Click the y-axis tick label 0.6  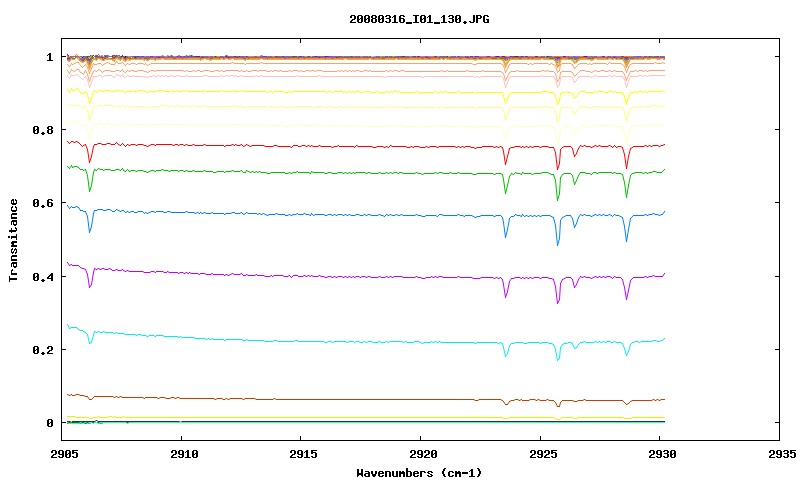(x=43, y=203)
